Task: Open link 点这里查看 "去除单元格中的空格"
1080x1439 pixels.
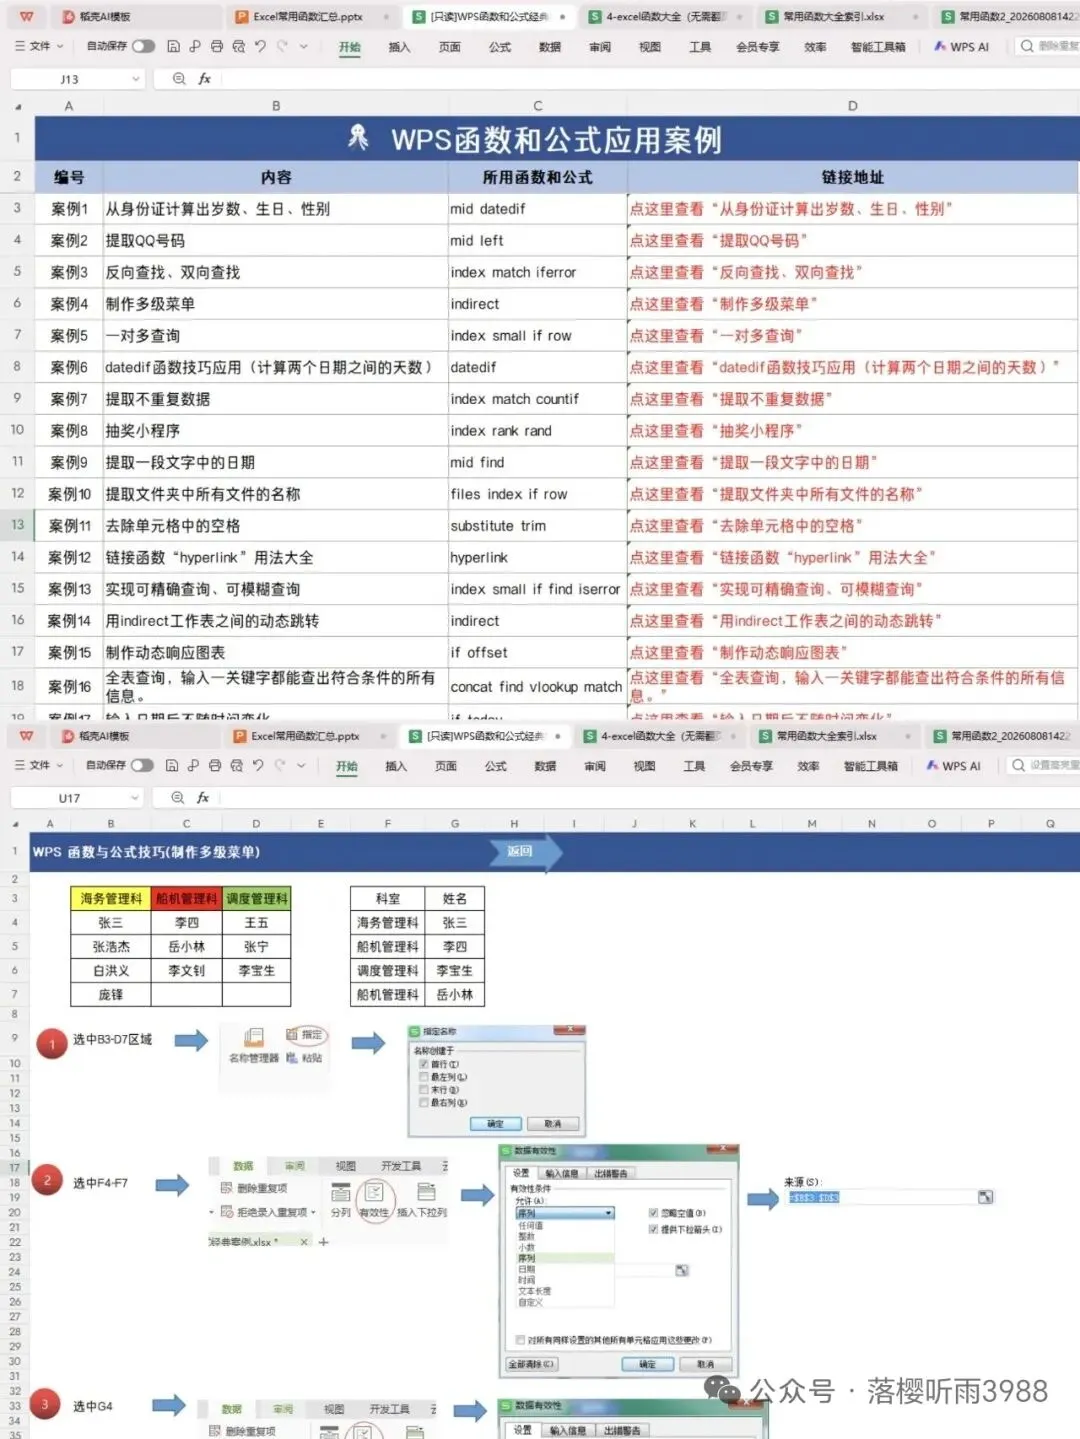Action: pos(746,526)
